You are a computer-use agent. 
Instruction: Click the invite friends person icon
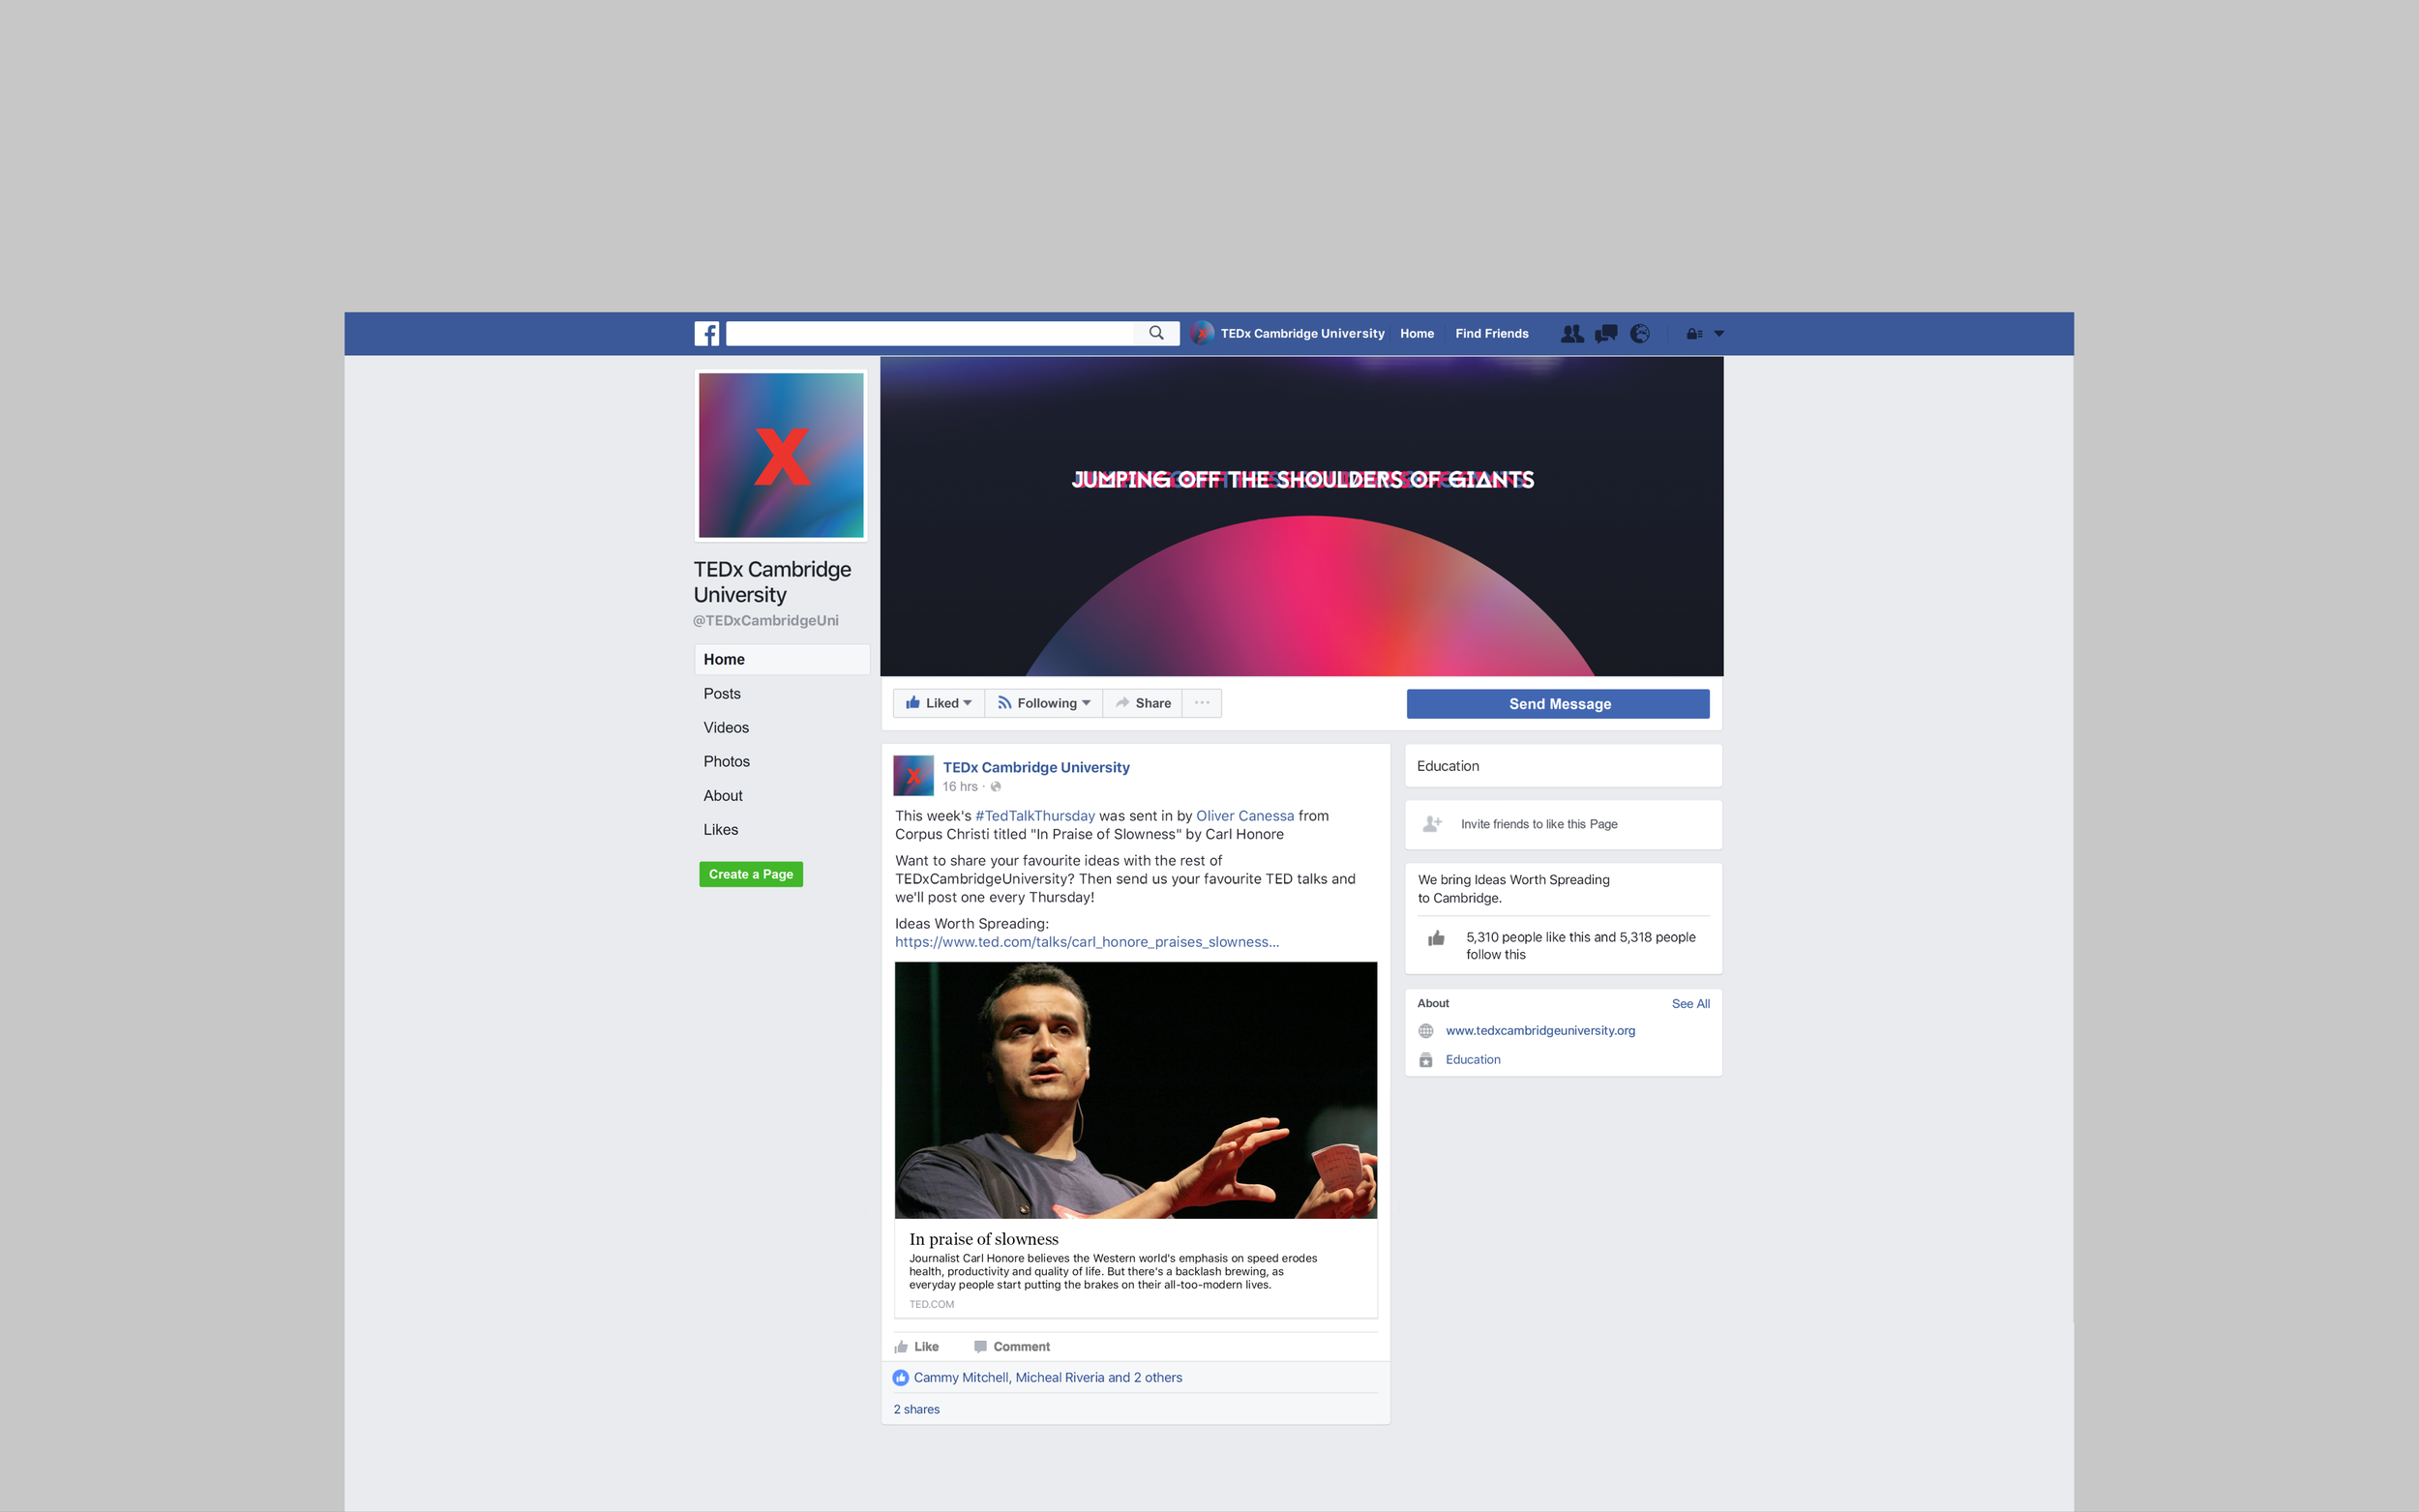(1432, 824)
